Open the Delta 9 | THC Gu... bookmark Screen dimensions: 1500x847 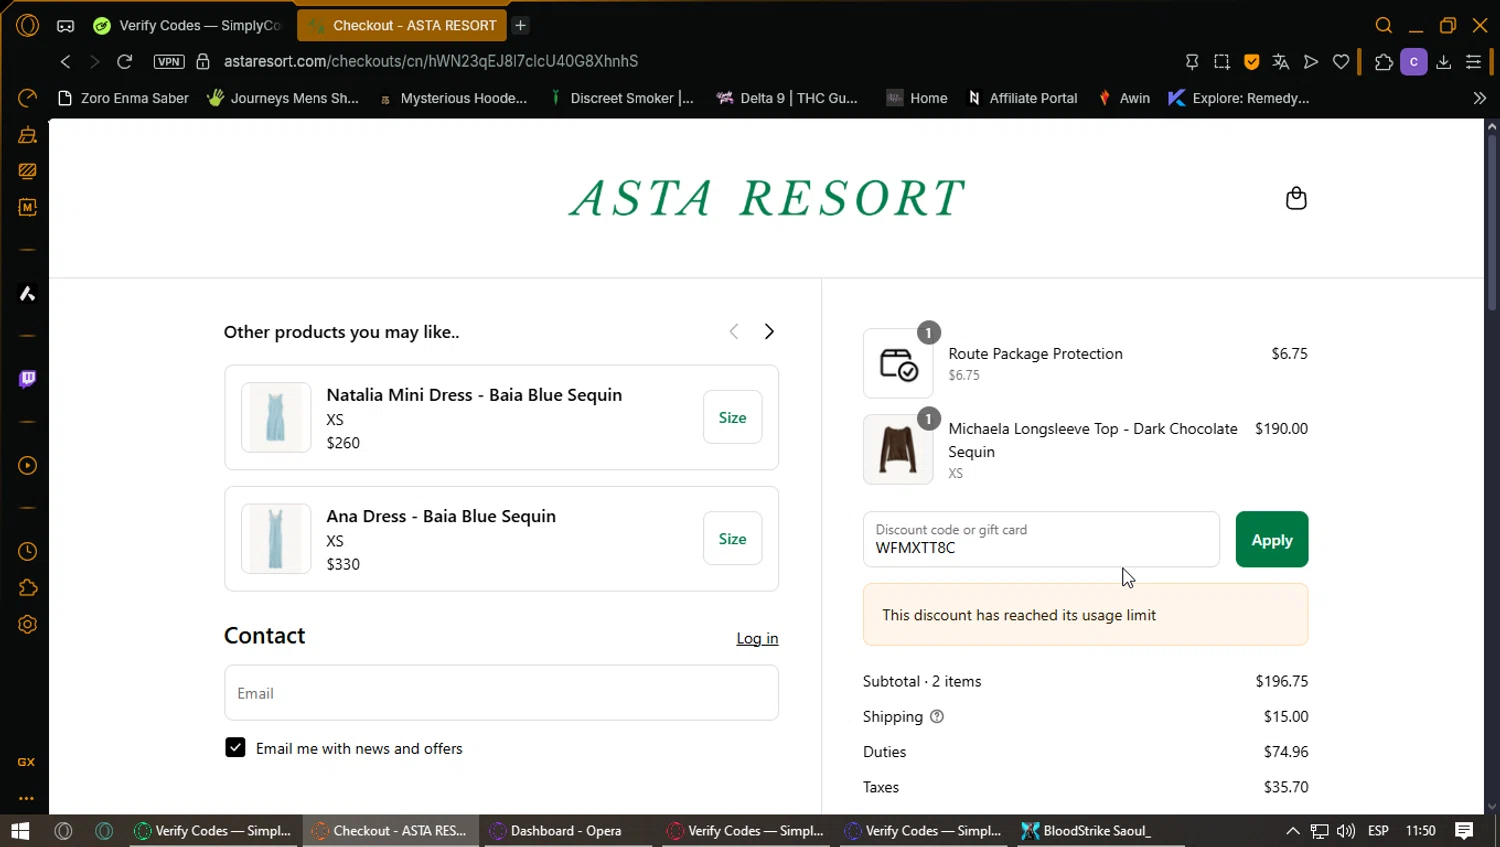click(787, 98)
